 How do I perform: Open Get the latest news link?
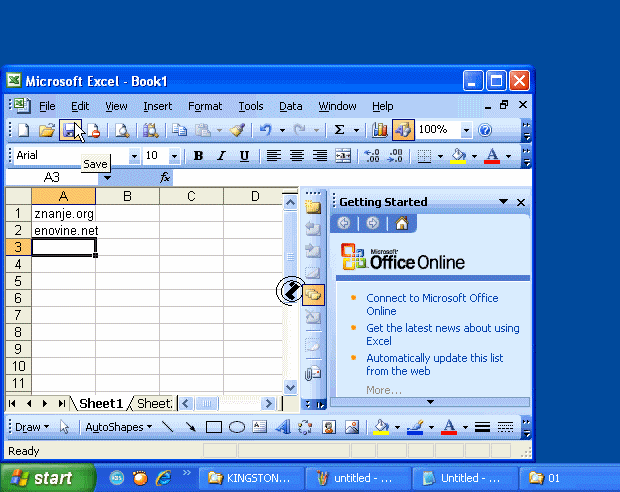tap(442, 334)
